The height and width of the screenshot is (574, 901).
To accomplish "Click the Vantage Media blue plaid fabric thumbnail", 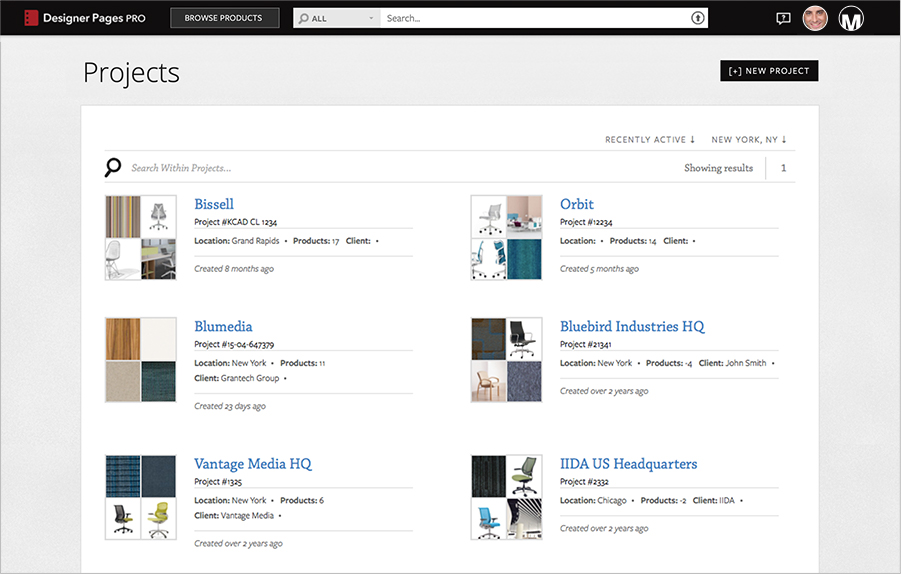I will [123, 476].
